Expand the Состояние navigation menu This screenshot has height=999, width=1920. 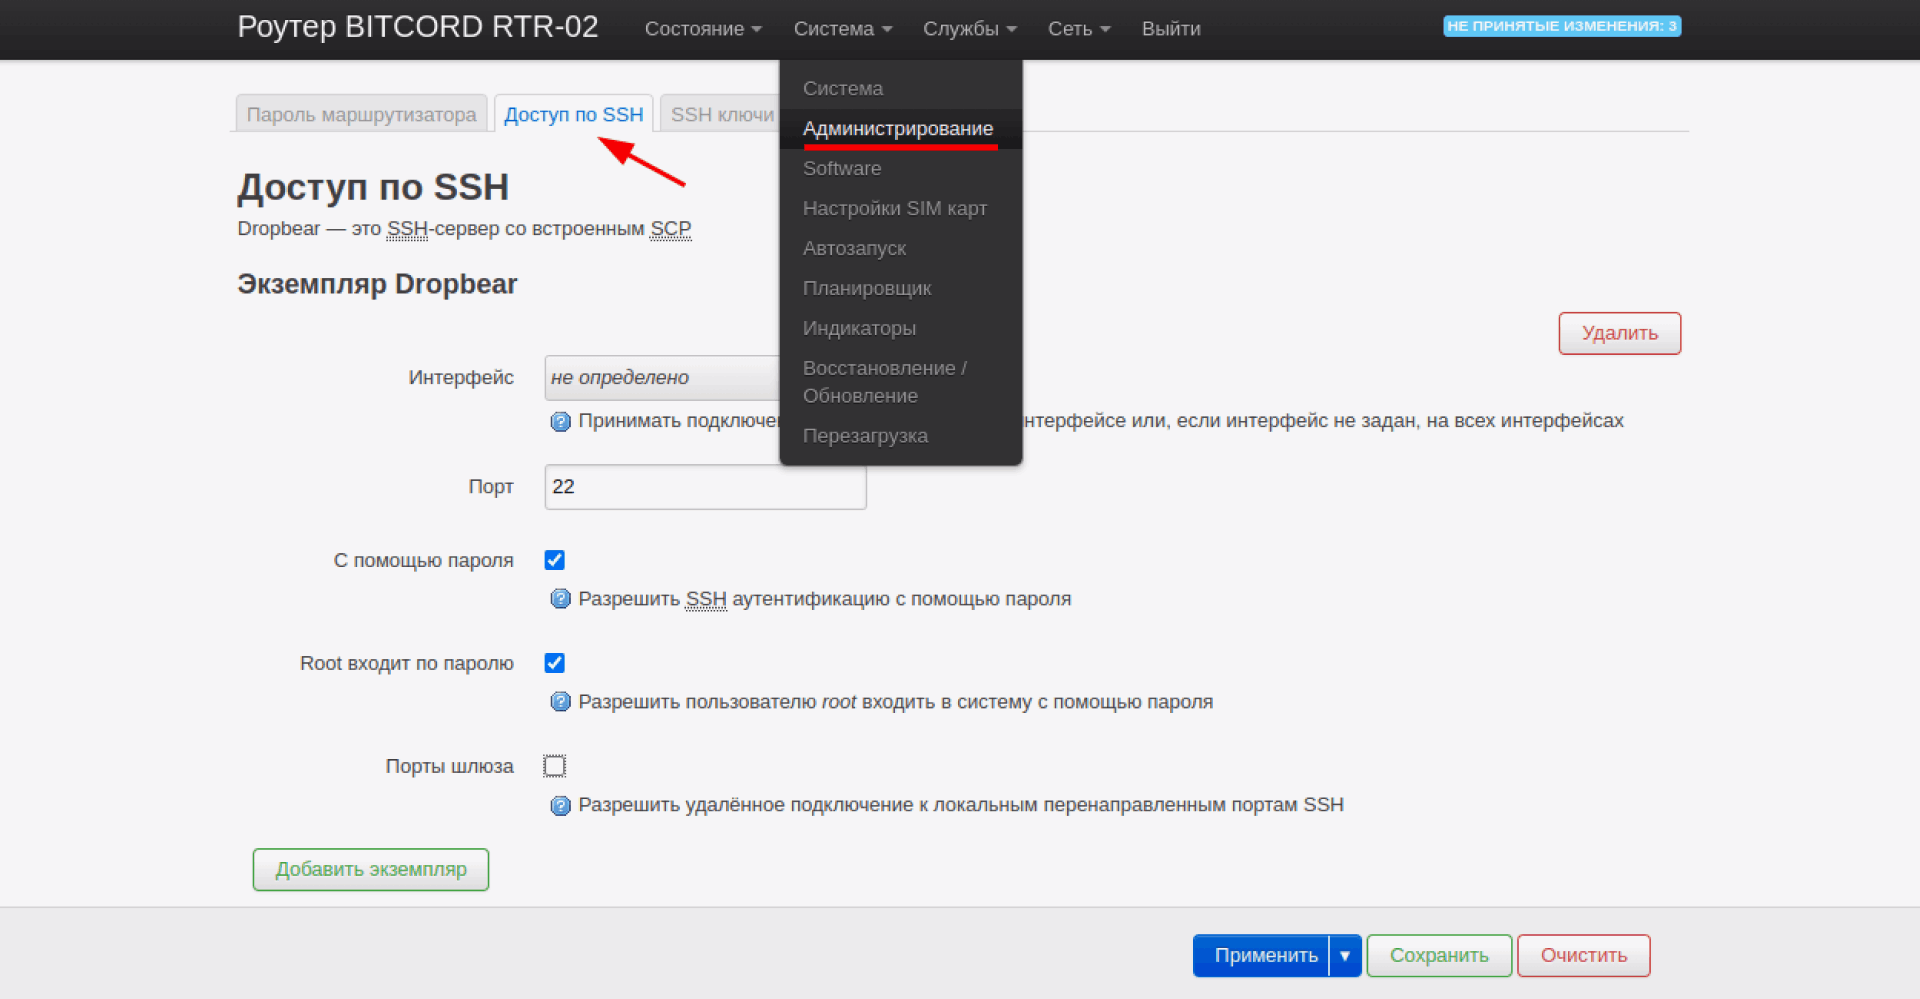(703, 29)
